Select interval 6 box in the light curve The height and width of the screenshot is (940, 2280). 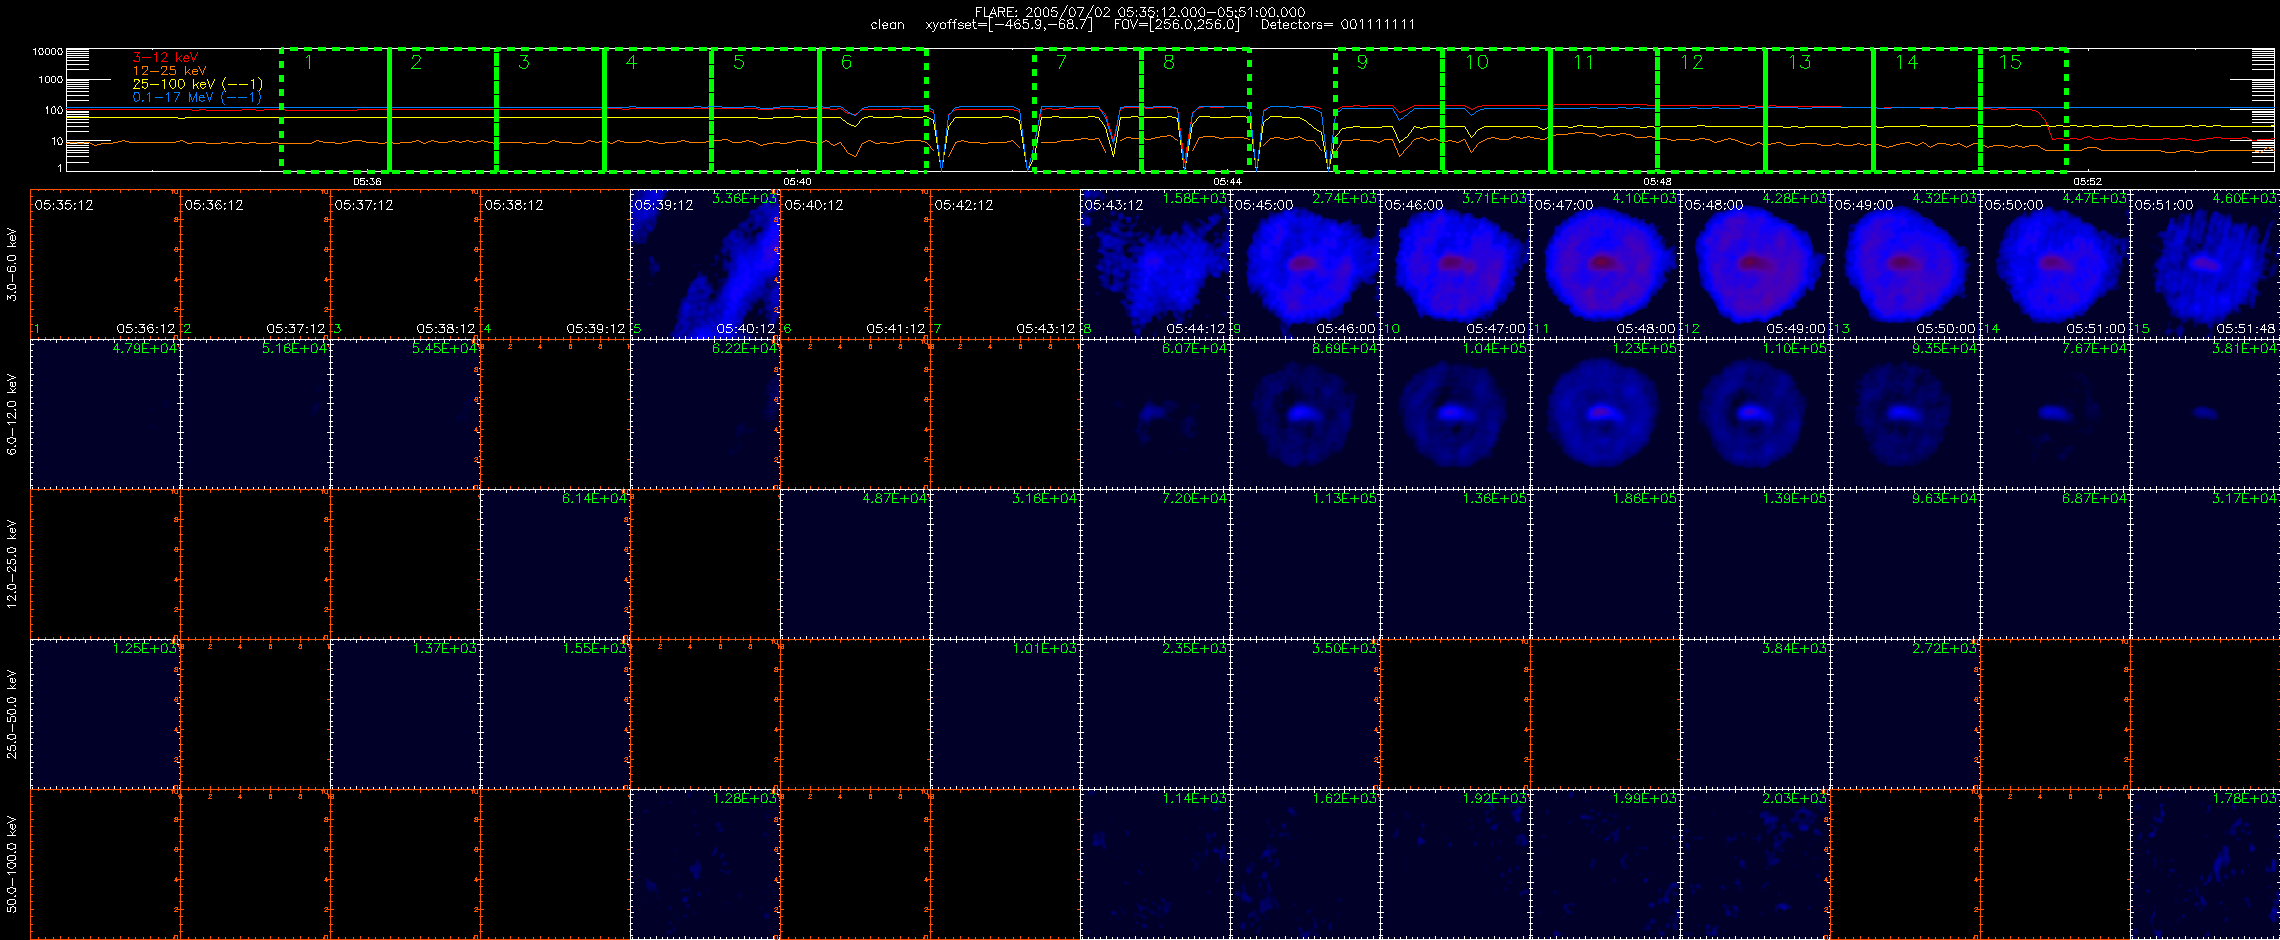point(873,110)
